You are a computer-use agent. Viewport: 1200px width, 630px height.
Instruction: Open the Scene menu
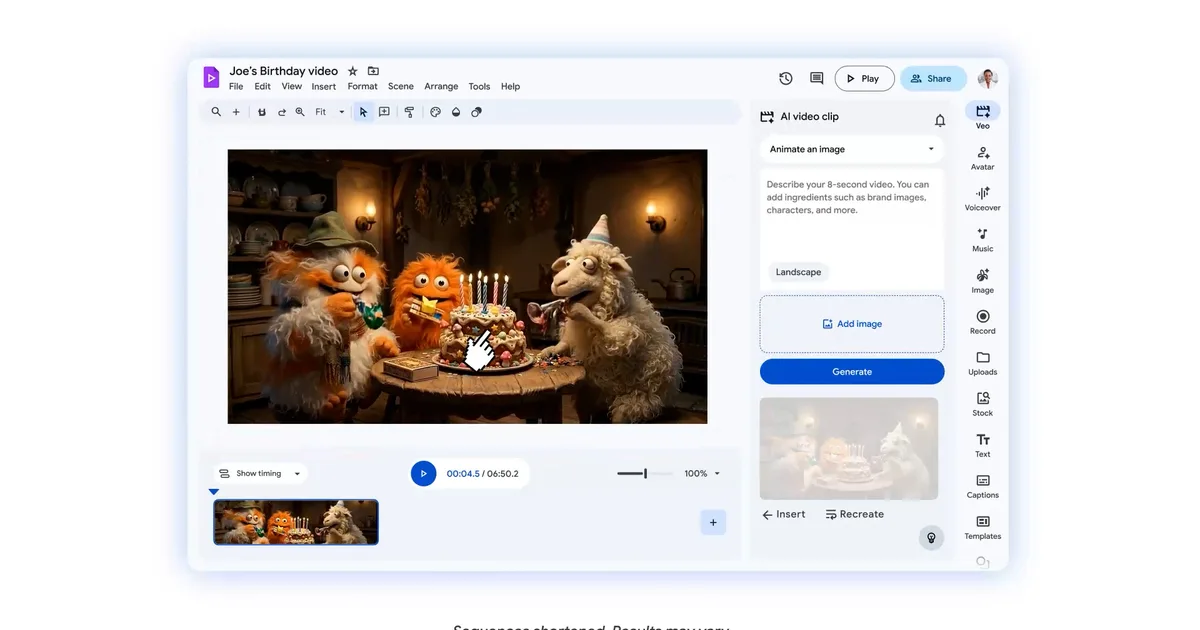400,86
